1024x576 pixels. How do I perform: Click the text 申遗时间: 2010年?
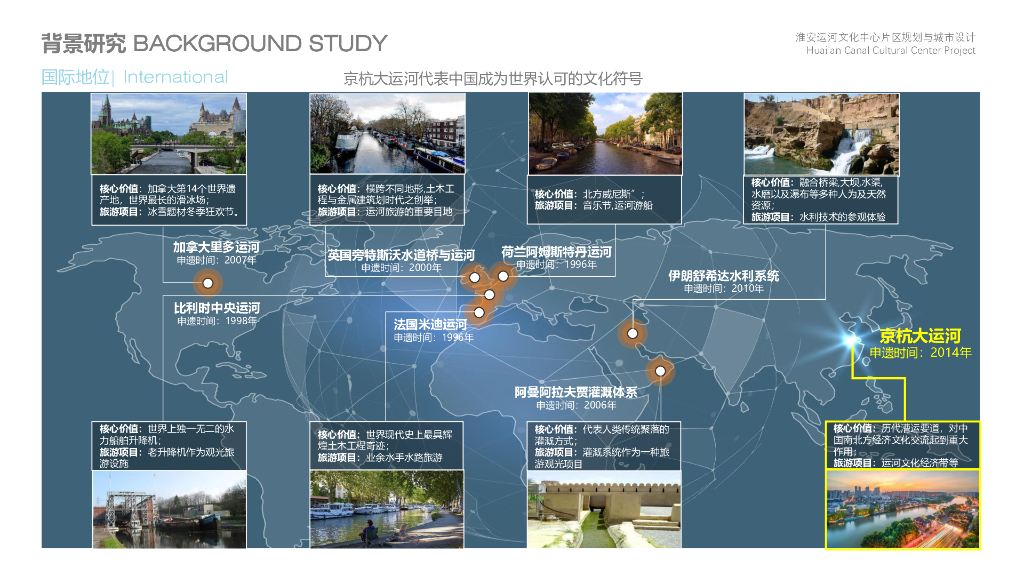724,289
